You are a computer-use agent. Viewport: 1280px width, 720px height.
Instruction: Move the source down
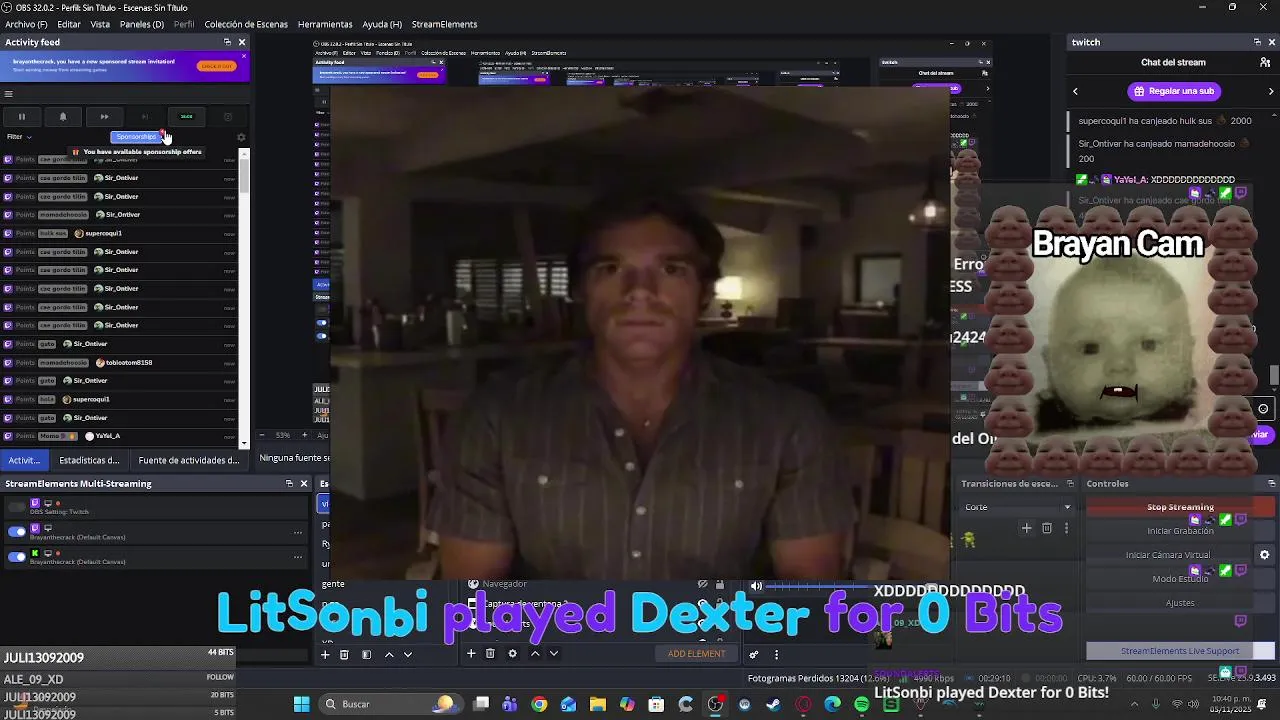pyautogui.click(x=554, y=653)
